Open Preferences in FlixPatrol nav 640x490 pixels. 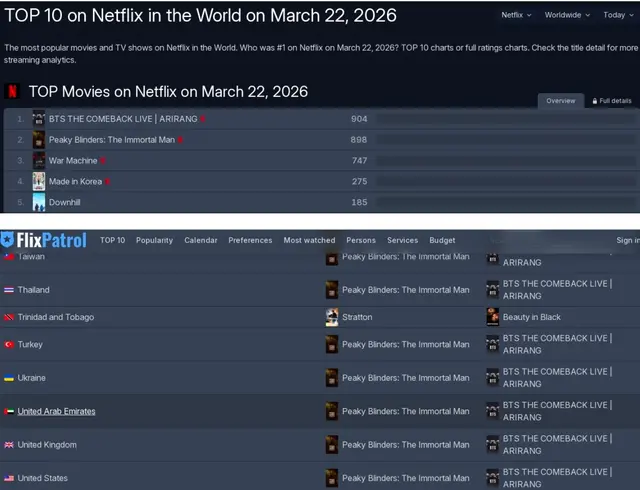[x=250, y=241]
